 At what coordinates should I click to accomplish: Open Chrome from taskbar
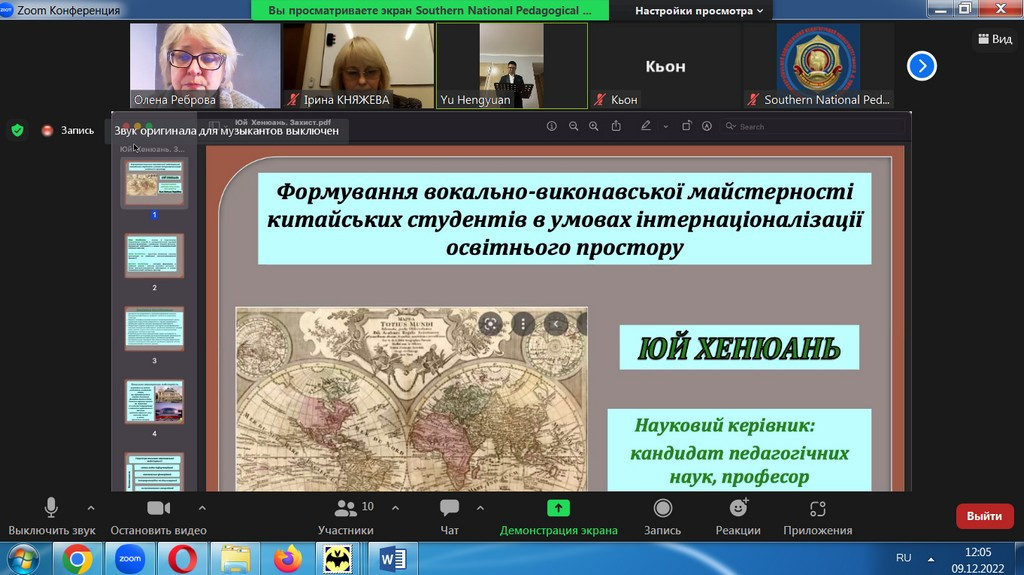click(x=77, y=559)
